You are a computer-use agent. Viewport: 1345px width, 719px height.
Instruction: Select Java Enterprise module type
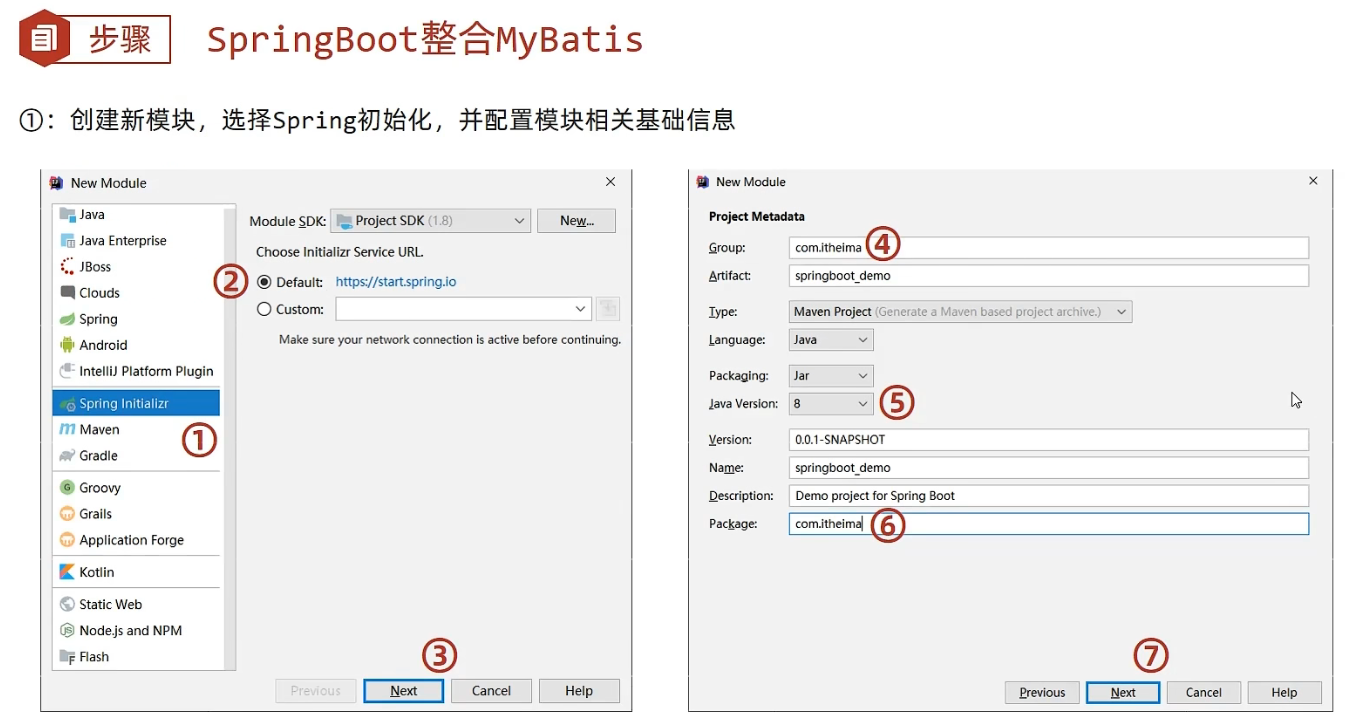tap(137, 240)
